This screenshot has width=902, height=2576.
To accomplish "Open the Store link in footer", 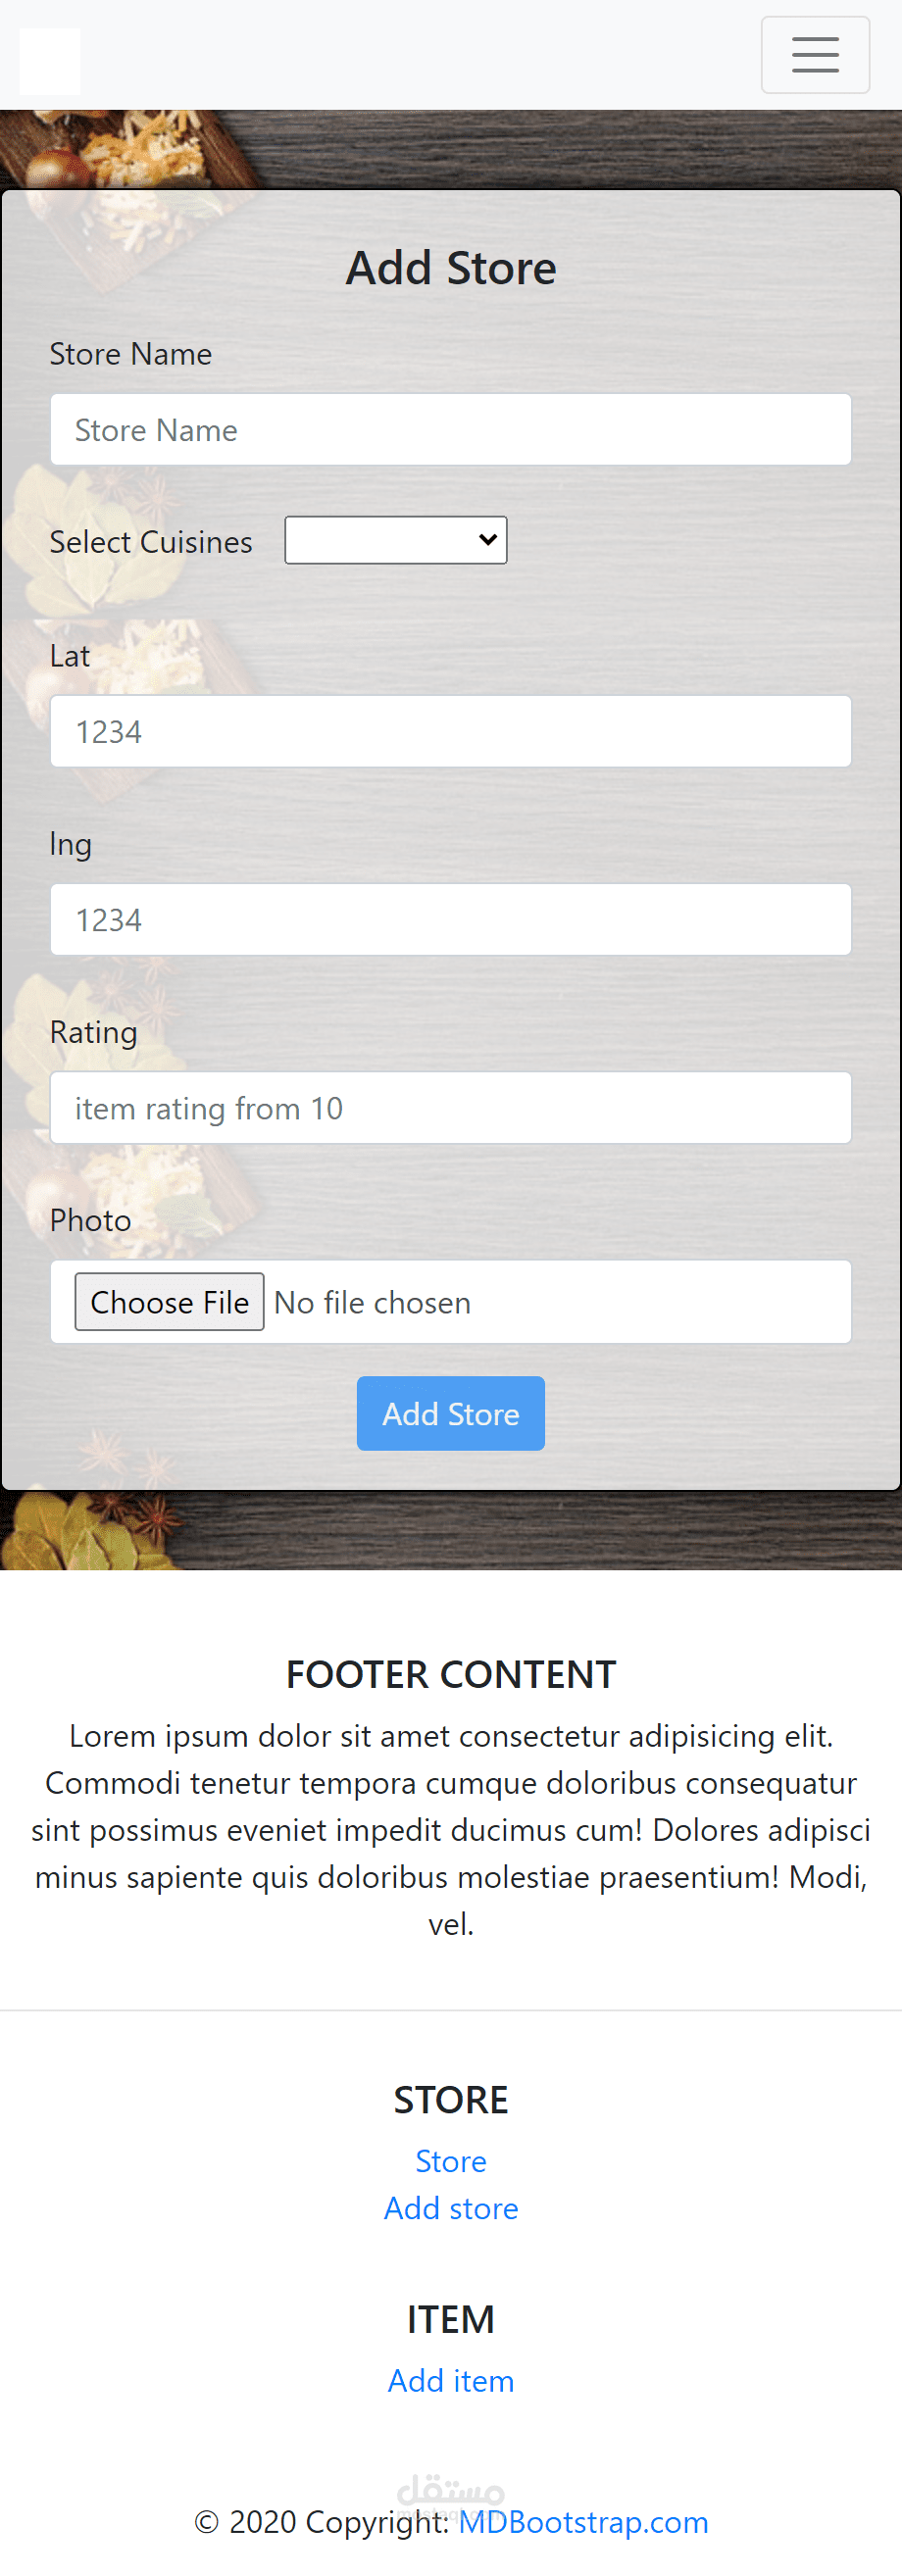I will click(451, 2162).
